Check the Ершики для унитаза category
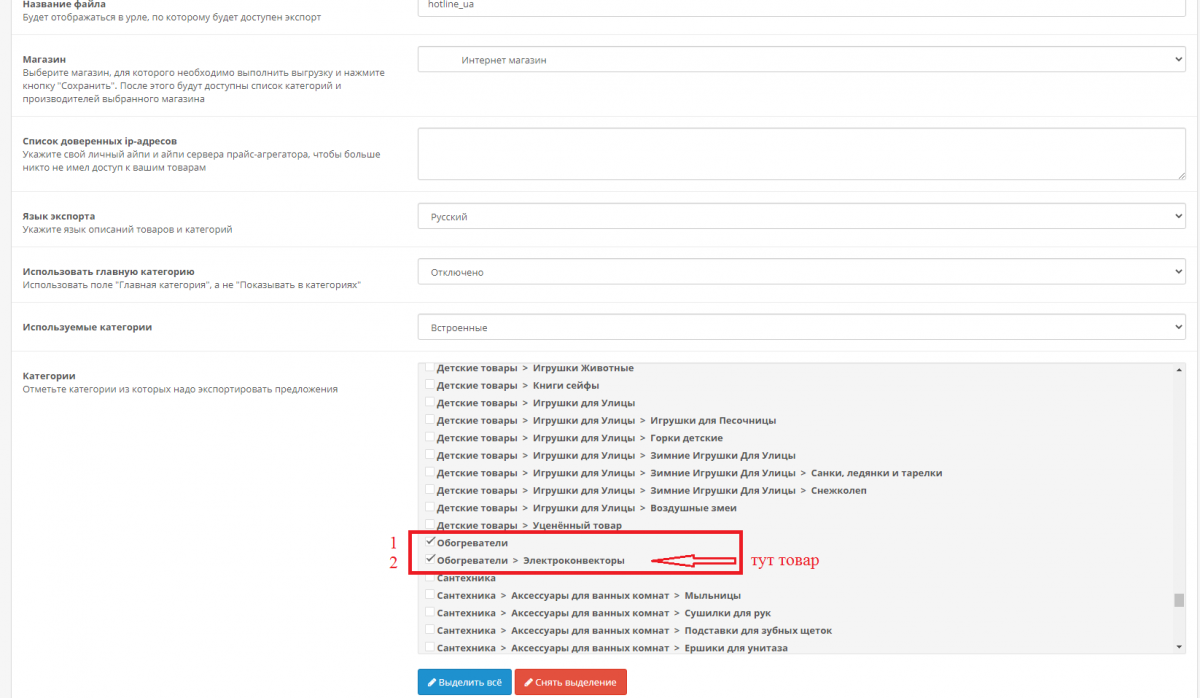The image size is (1200, 698). 431,648
